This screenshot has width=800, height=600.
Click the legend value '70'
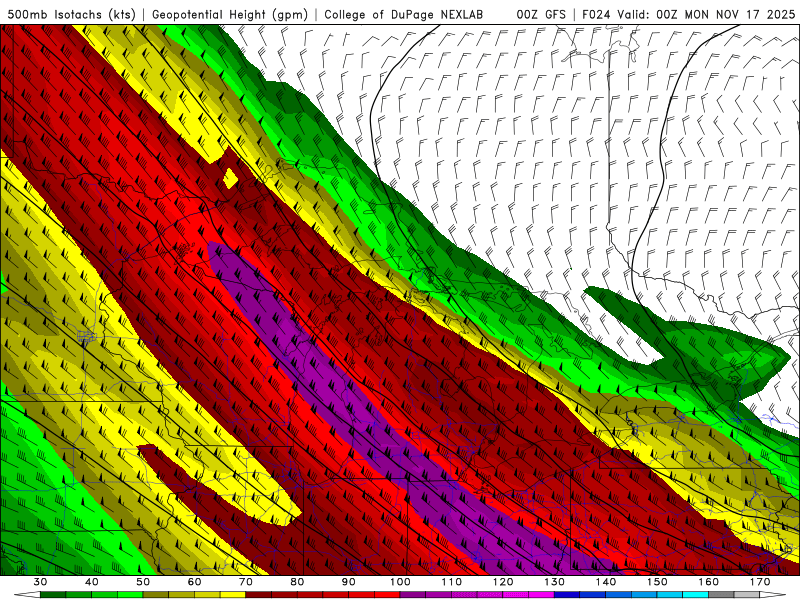pos(246,582)
